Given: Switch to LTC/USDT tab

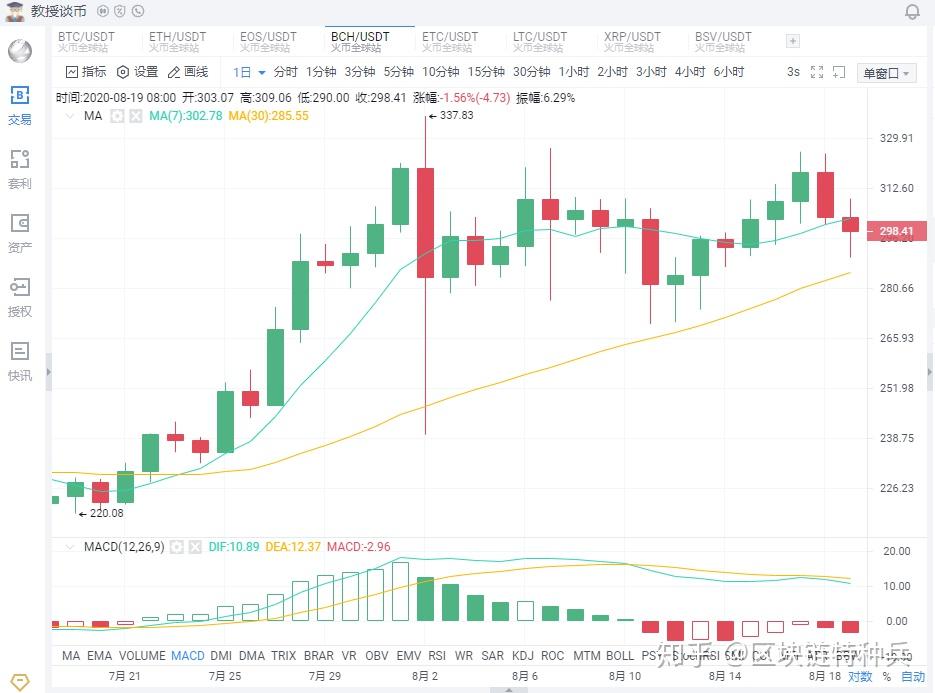Looking at the screenshot, I should [x=540, y=42].
